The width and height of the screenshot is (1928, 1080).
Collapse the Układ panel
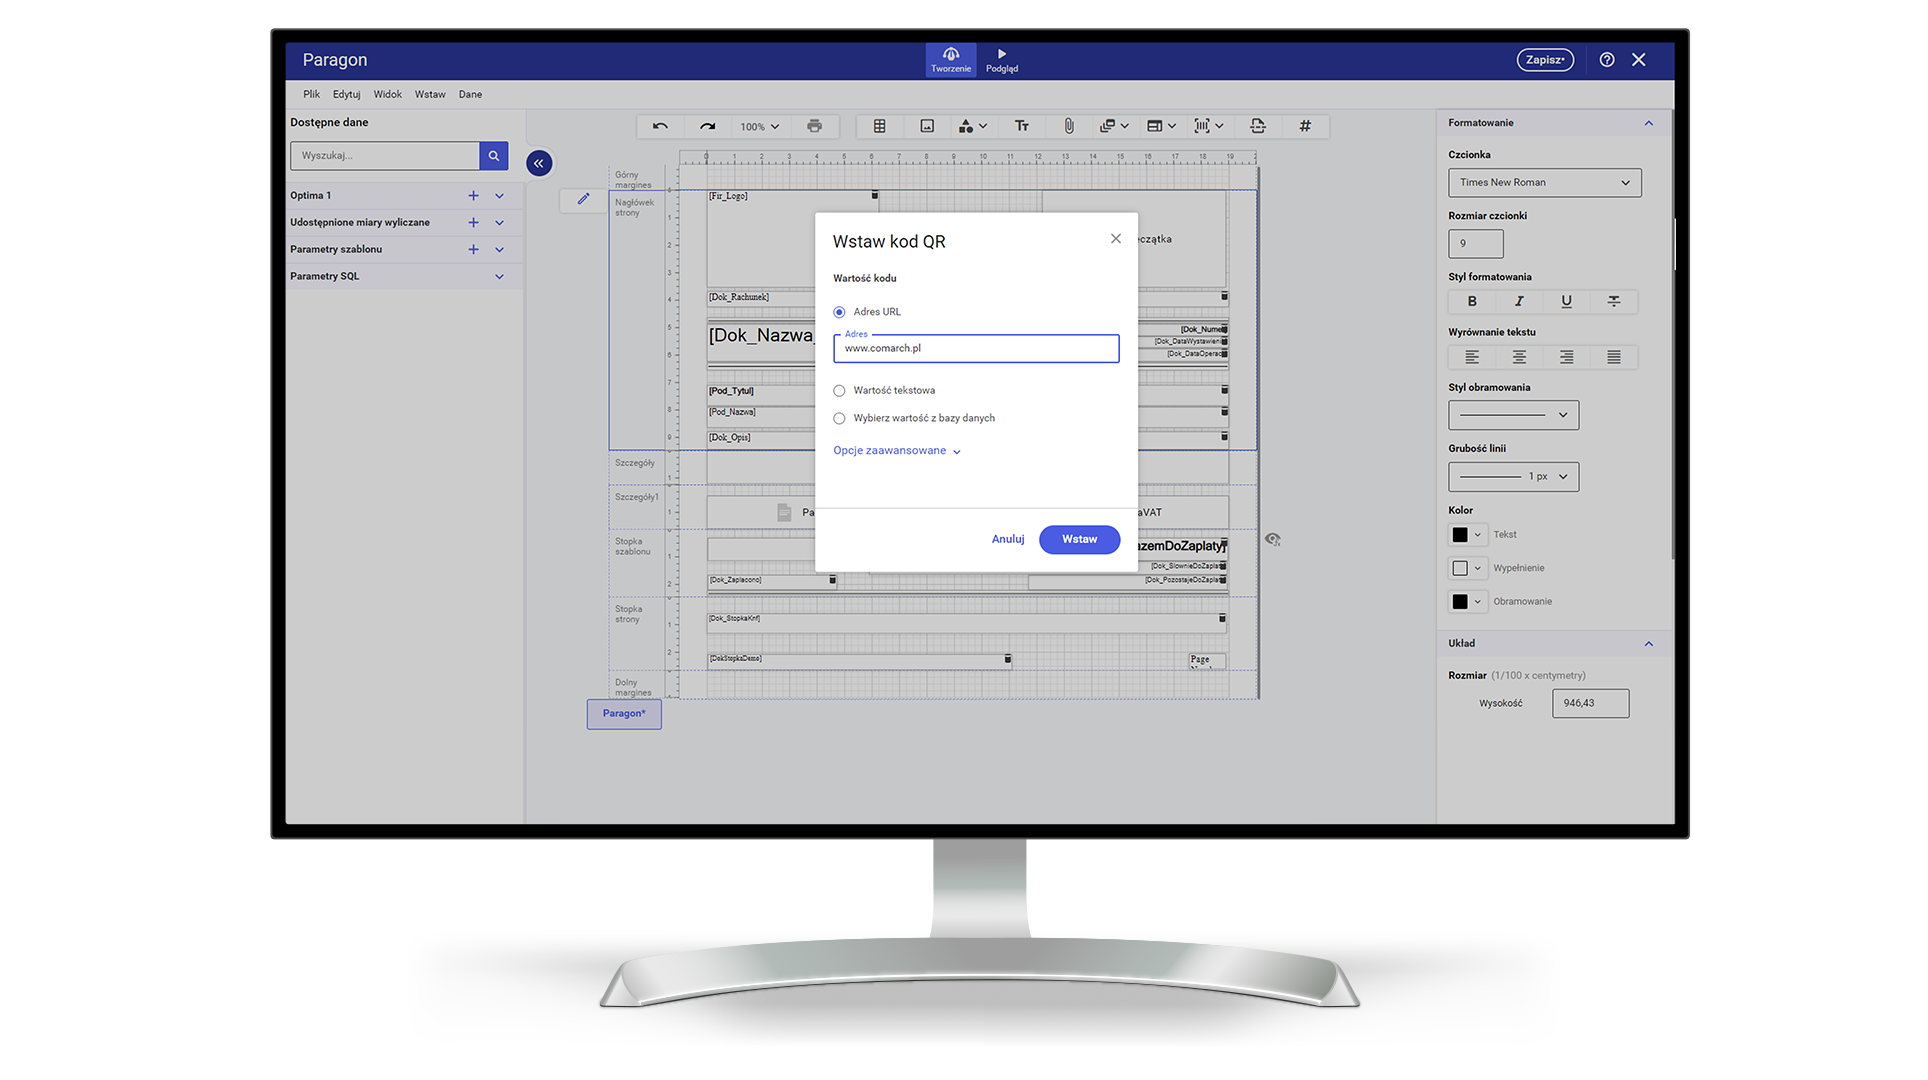coord(1648,644)
